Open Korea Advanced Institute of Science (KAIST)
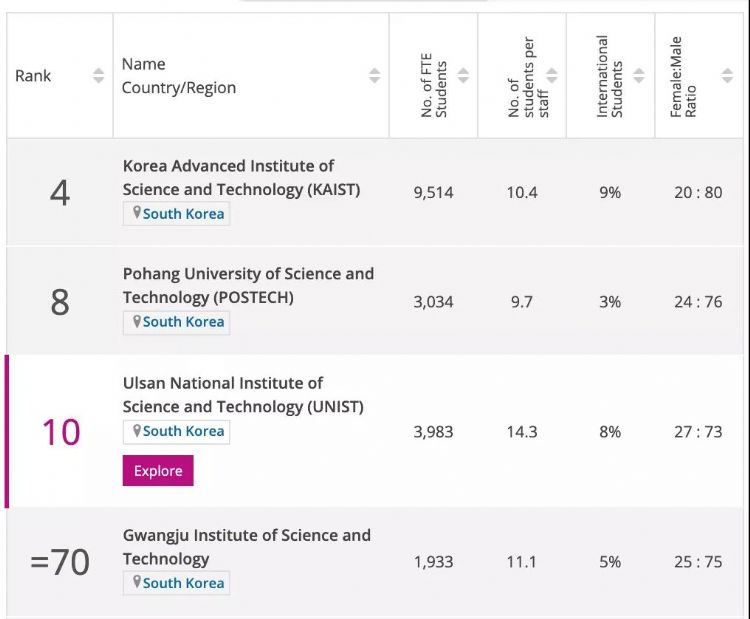This screenshot has height=619, width=750. pyautogui.click(x=241, y=177)
